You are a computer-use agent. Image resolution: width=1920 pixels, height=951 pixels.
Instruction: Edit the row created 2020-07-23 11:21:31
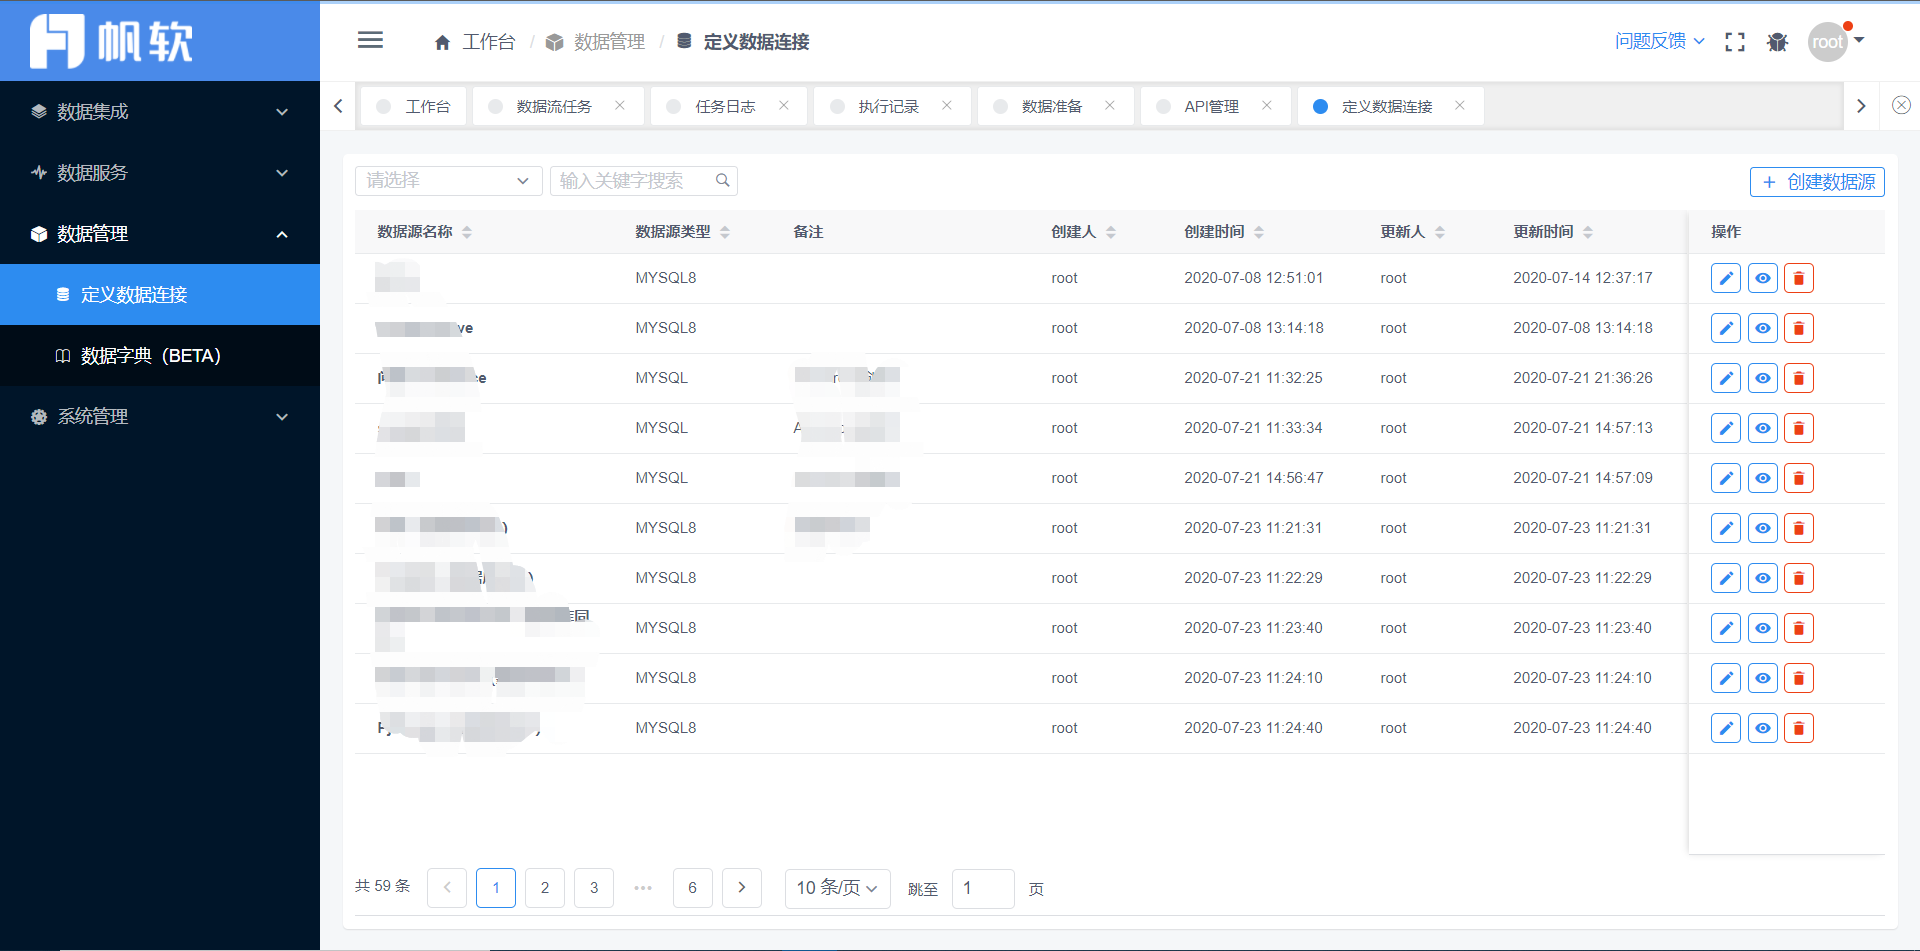coord(1726,528)
